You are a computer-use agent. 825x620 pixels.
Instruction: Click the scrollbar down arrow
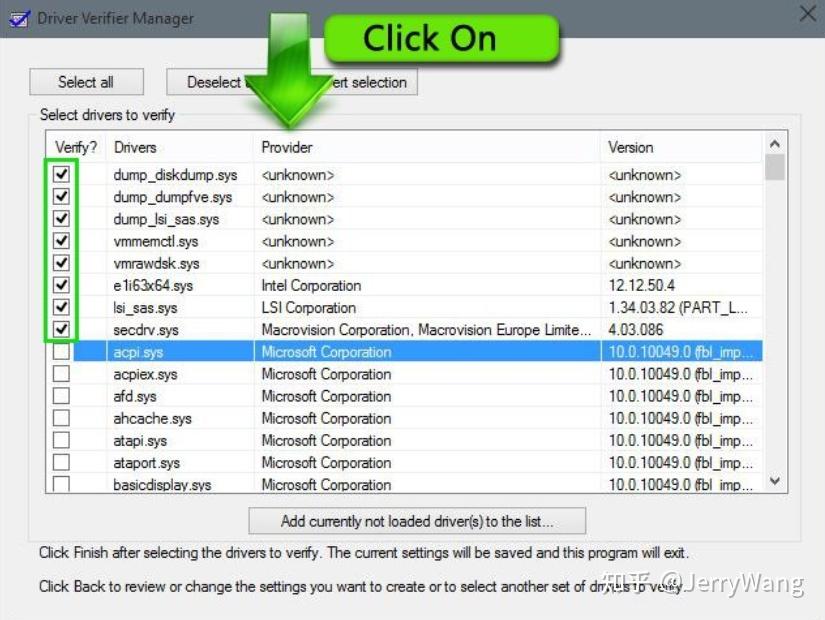point(775,481)
